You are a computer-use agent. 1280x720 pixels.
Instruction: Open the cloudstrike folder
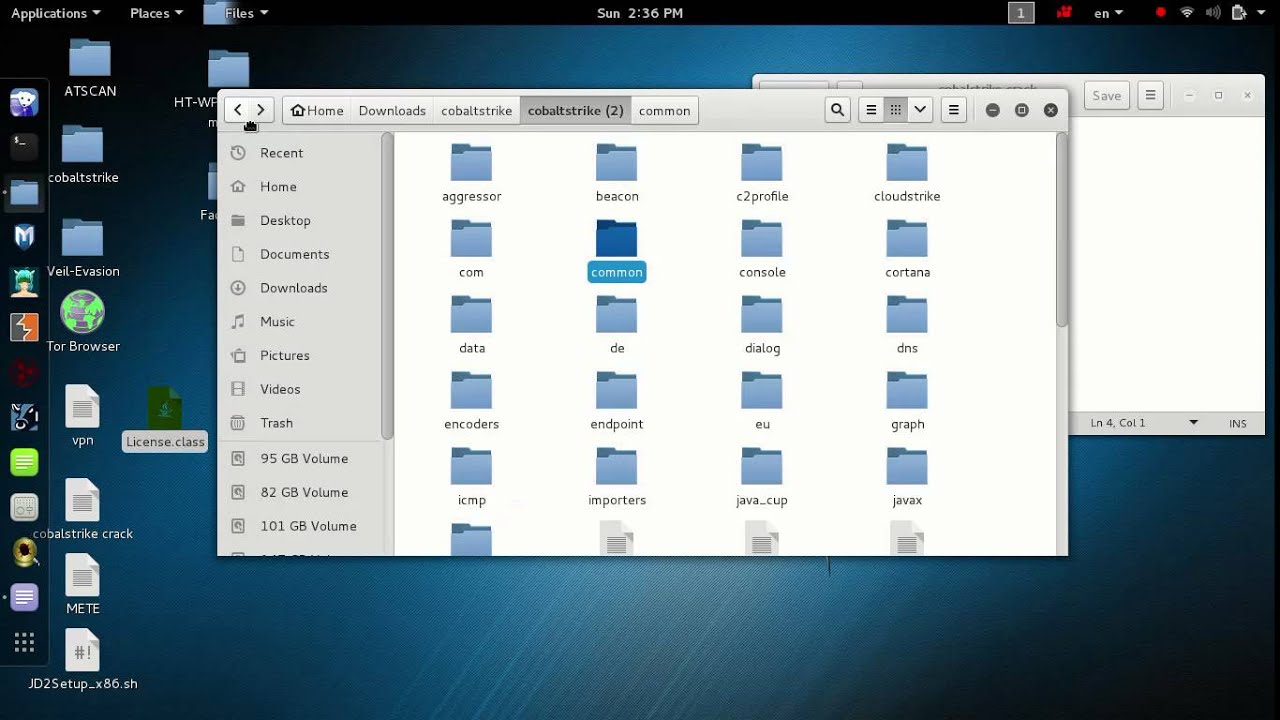pyautogui.click(x=907, y=173)
